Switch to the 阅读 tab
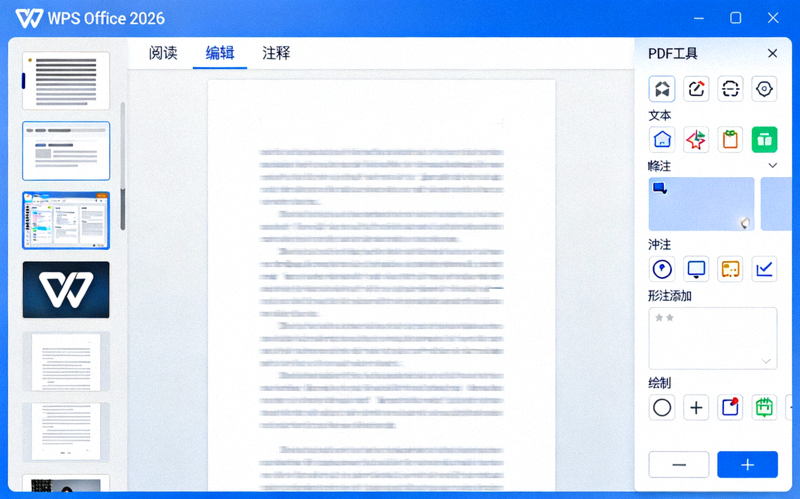The image size is (800, 499). [x=163, y=53]
